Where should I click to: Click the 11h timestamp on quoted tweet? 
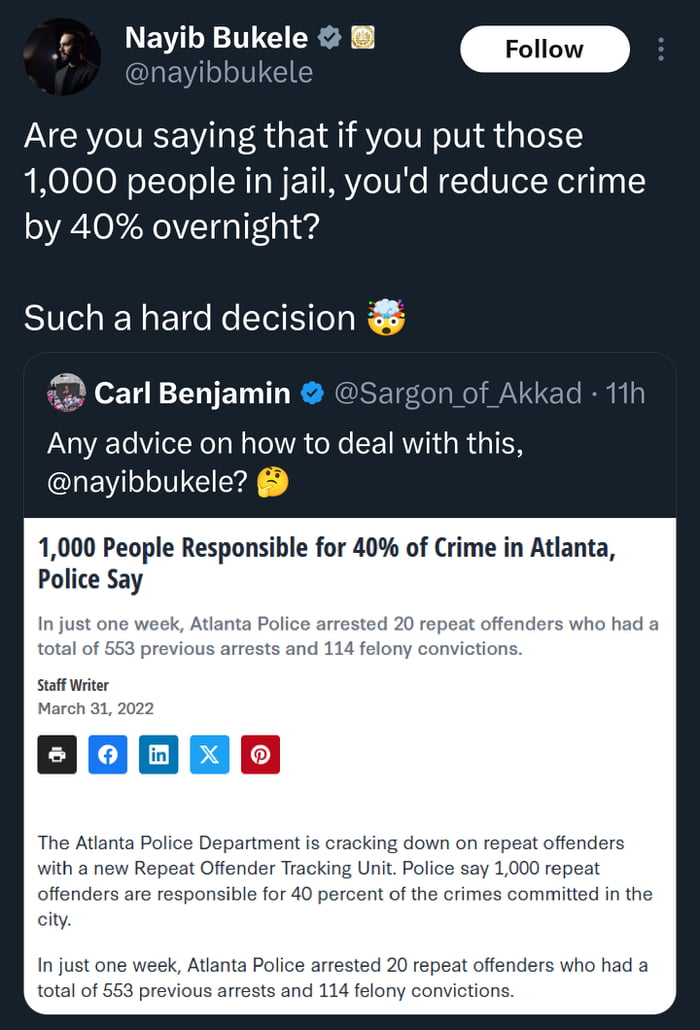coord(625,393)
